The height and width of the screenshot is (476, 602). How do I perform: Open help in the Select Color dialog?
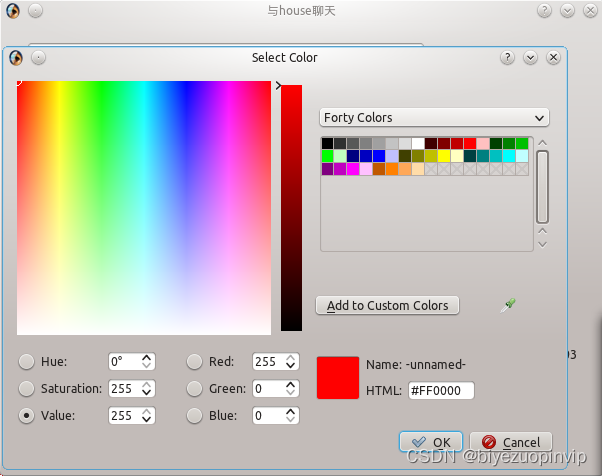coord(507,58)
